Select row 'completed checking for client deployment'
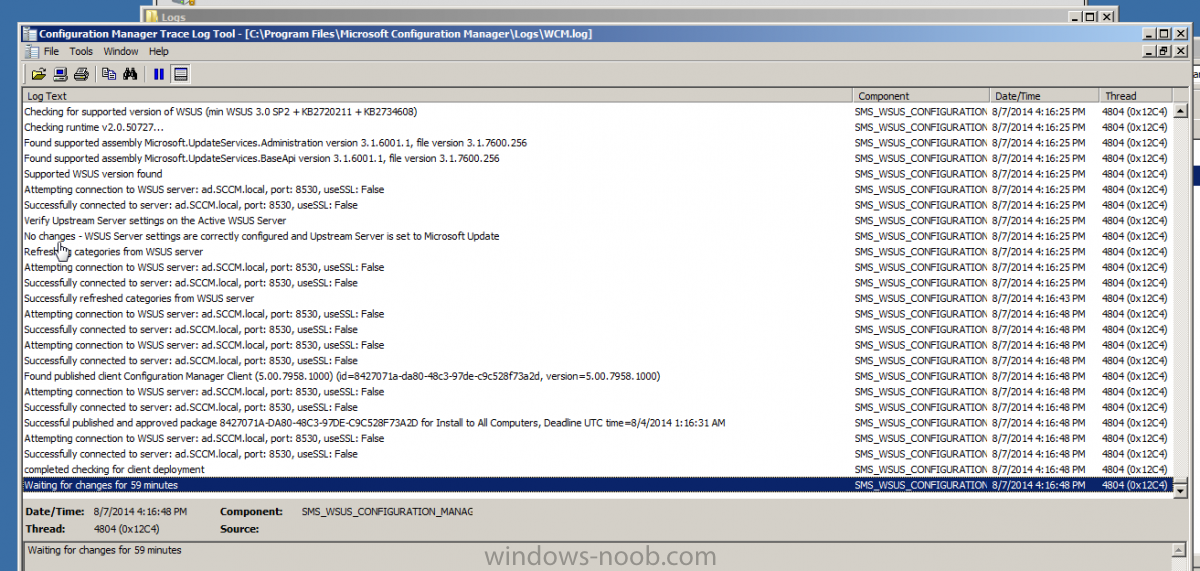 point(597,469)
